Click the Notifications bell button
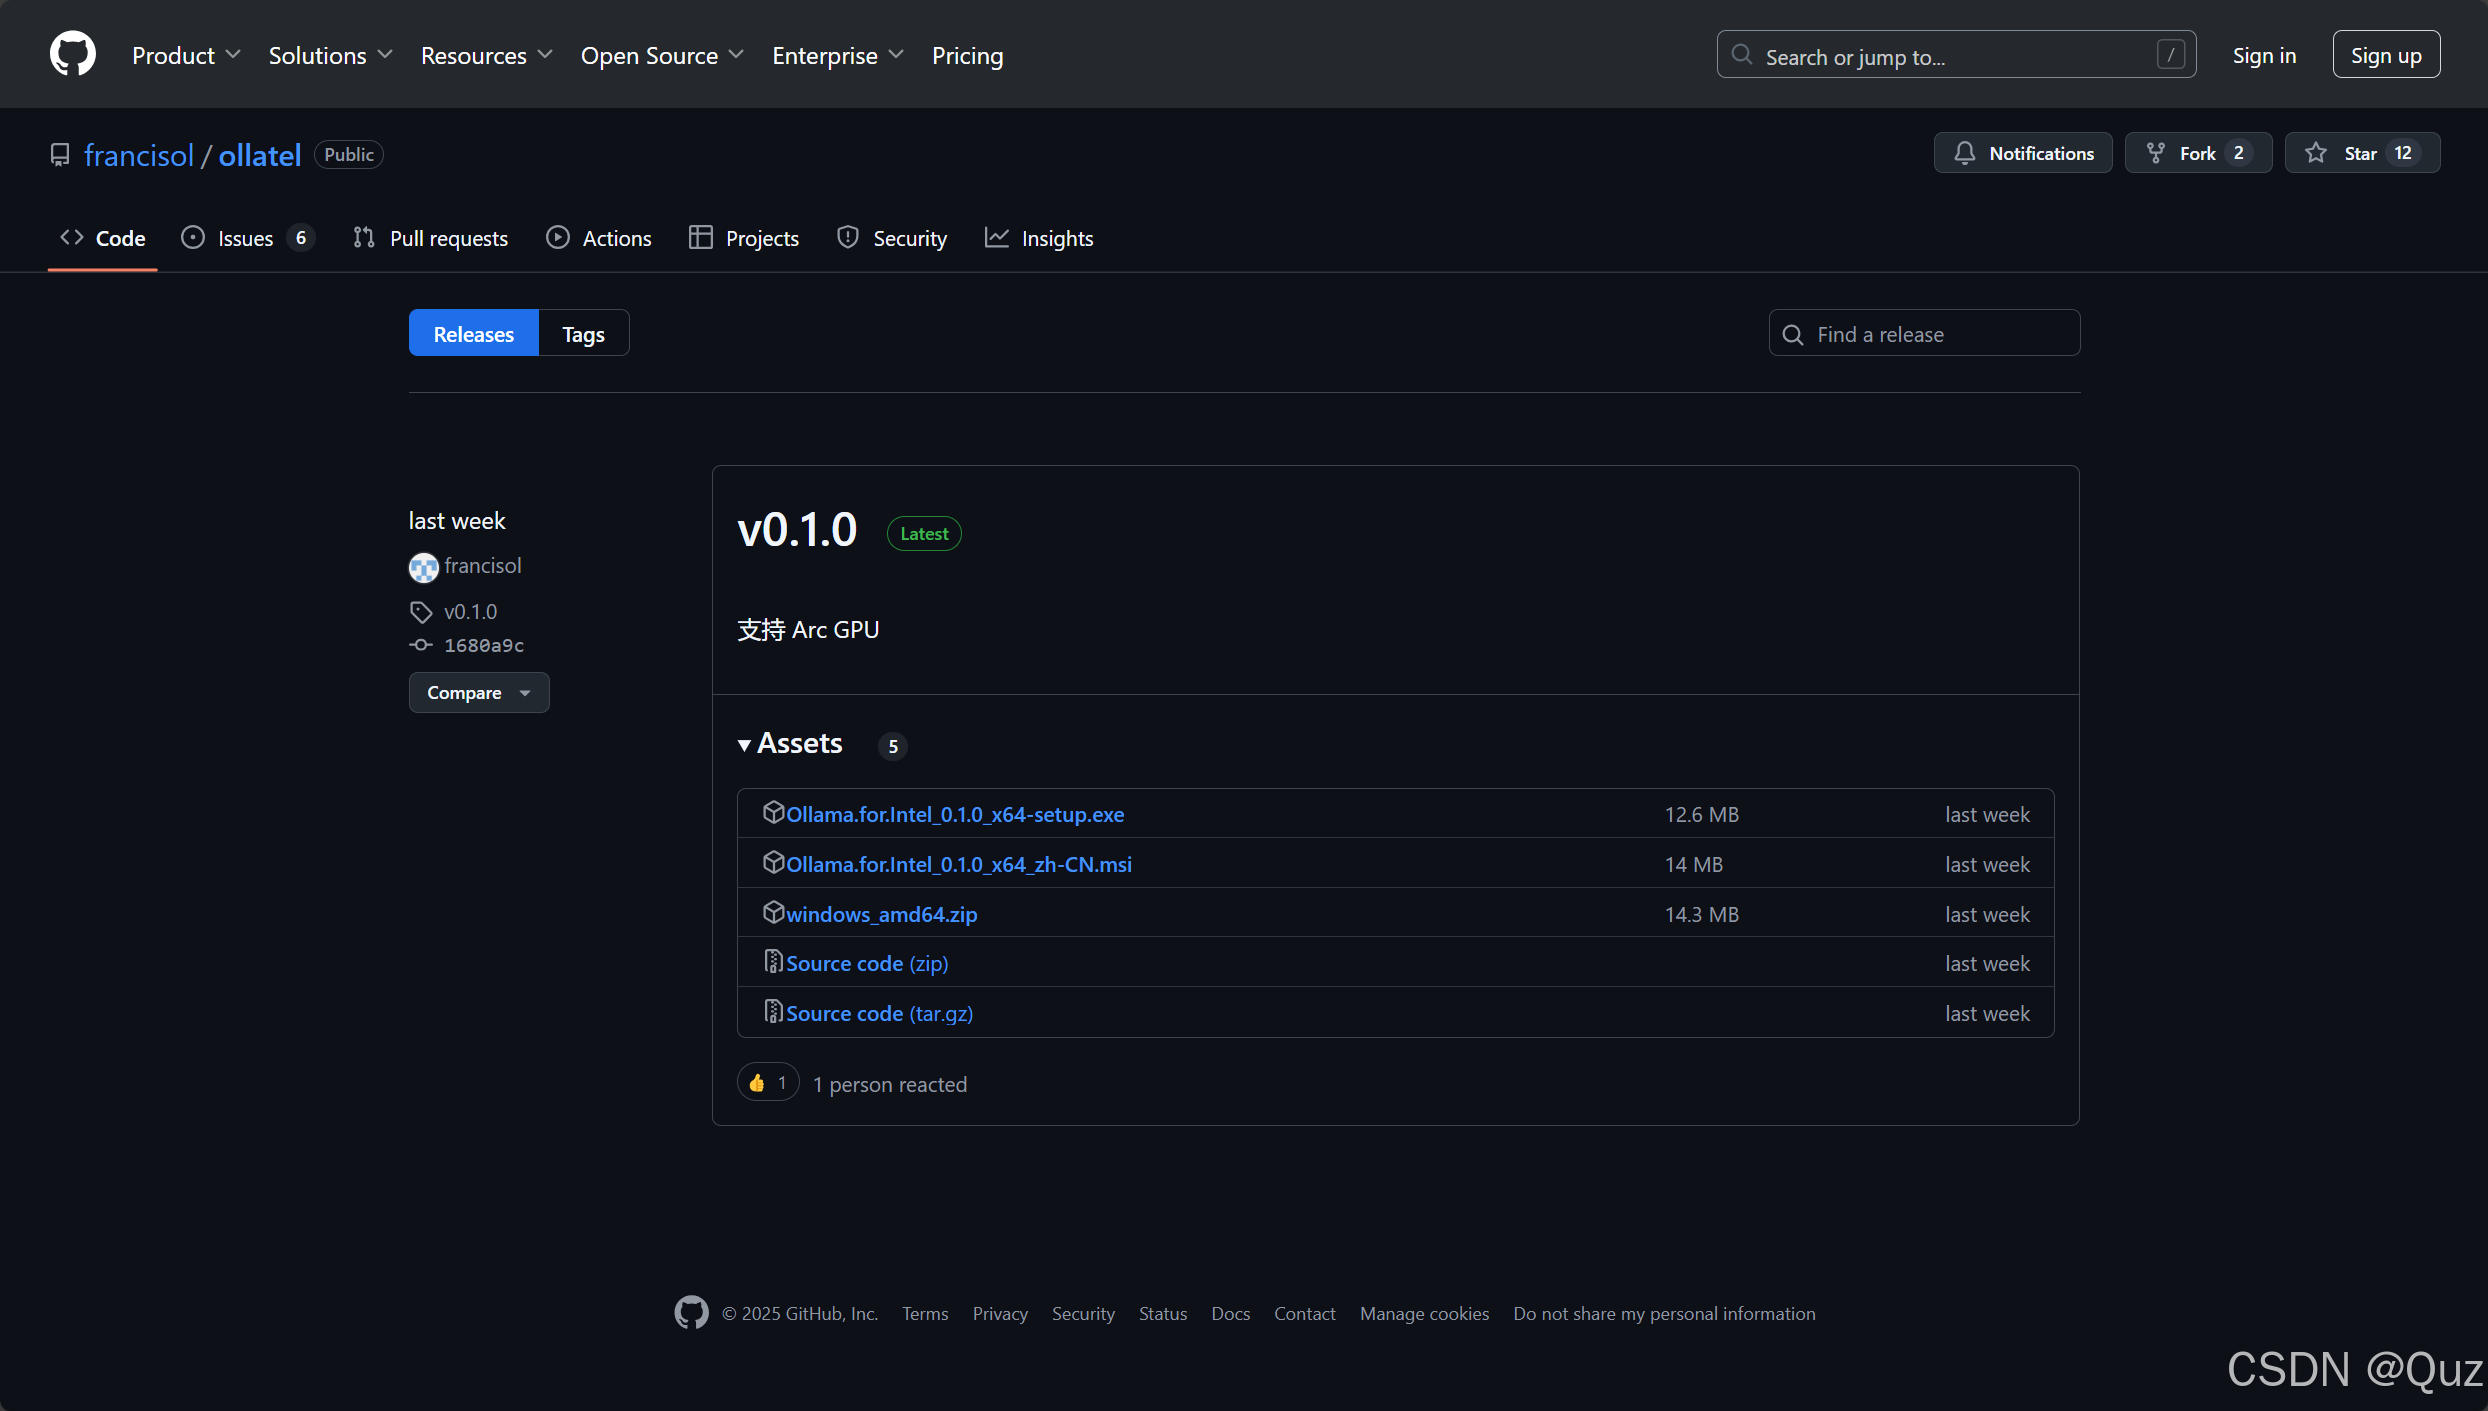The image size is (2488, 1411). click(2023, 153)
